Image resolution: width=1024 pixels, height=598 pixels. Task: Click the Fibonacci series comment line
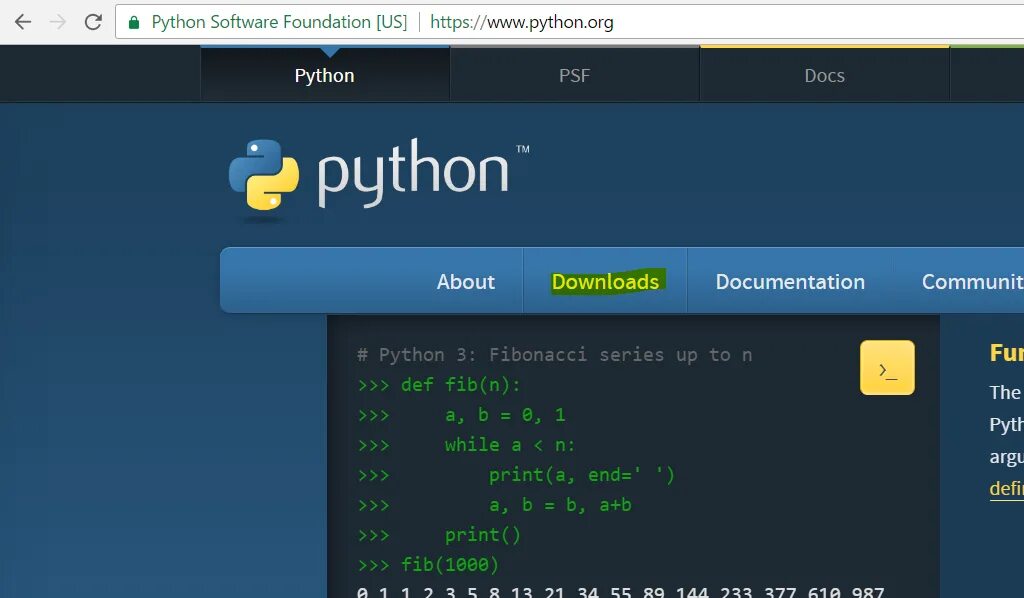[x=554, y=354]
